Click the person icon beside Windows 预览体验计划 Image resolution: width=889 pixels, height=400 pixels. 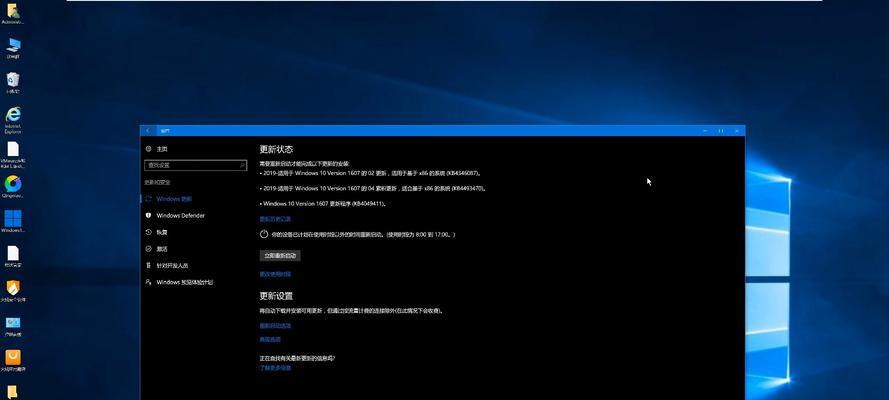click(149, 282)
